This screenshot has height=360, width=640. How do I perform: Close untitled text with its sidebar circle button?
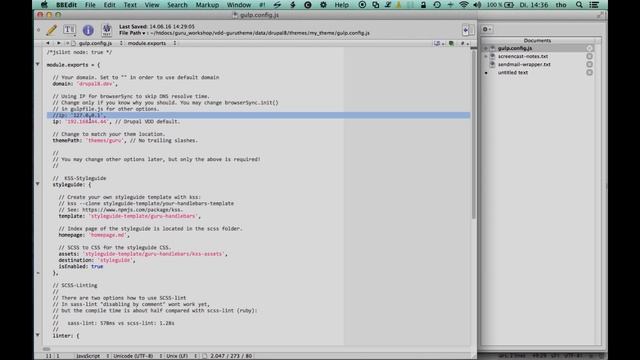pos(589,73)
